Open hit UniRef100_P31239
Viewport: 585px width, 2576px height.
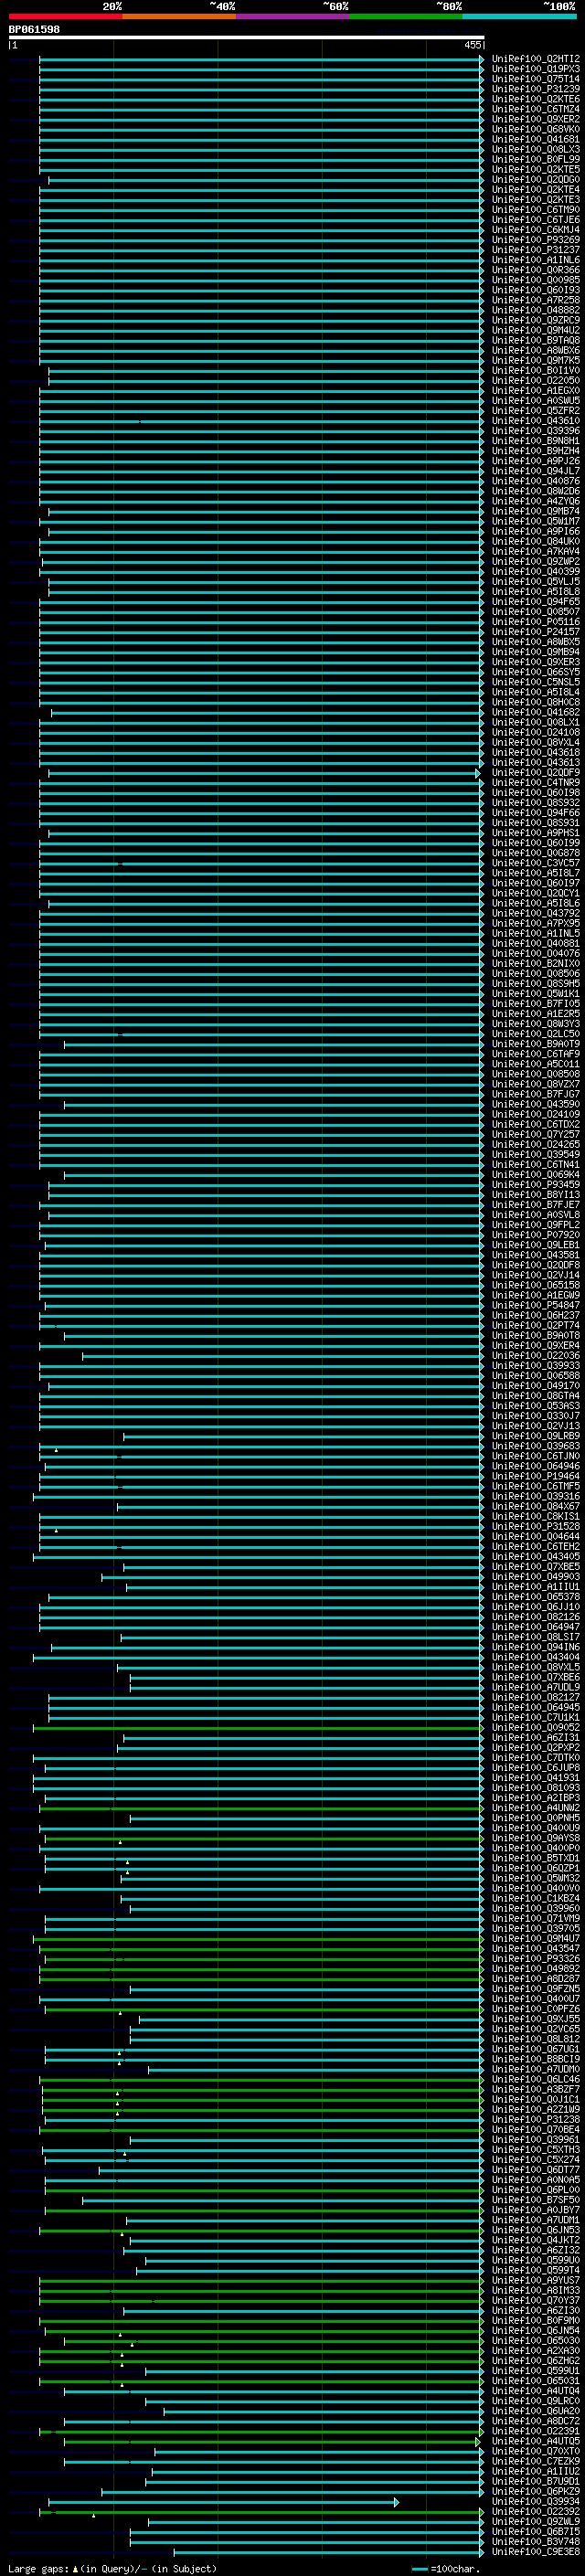536,89
